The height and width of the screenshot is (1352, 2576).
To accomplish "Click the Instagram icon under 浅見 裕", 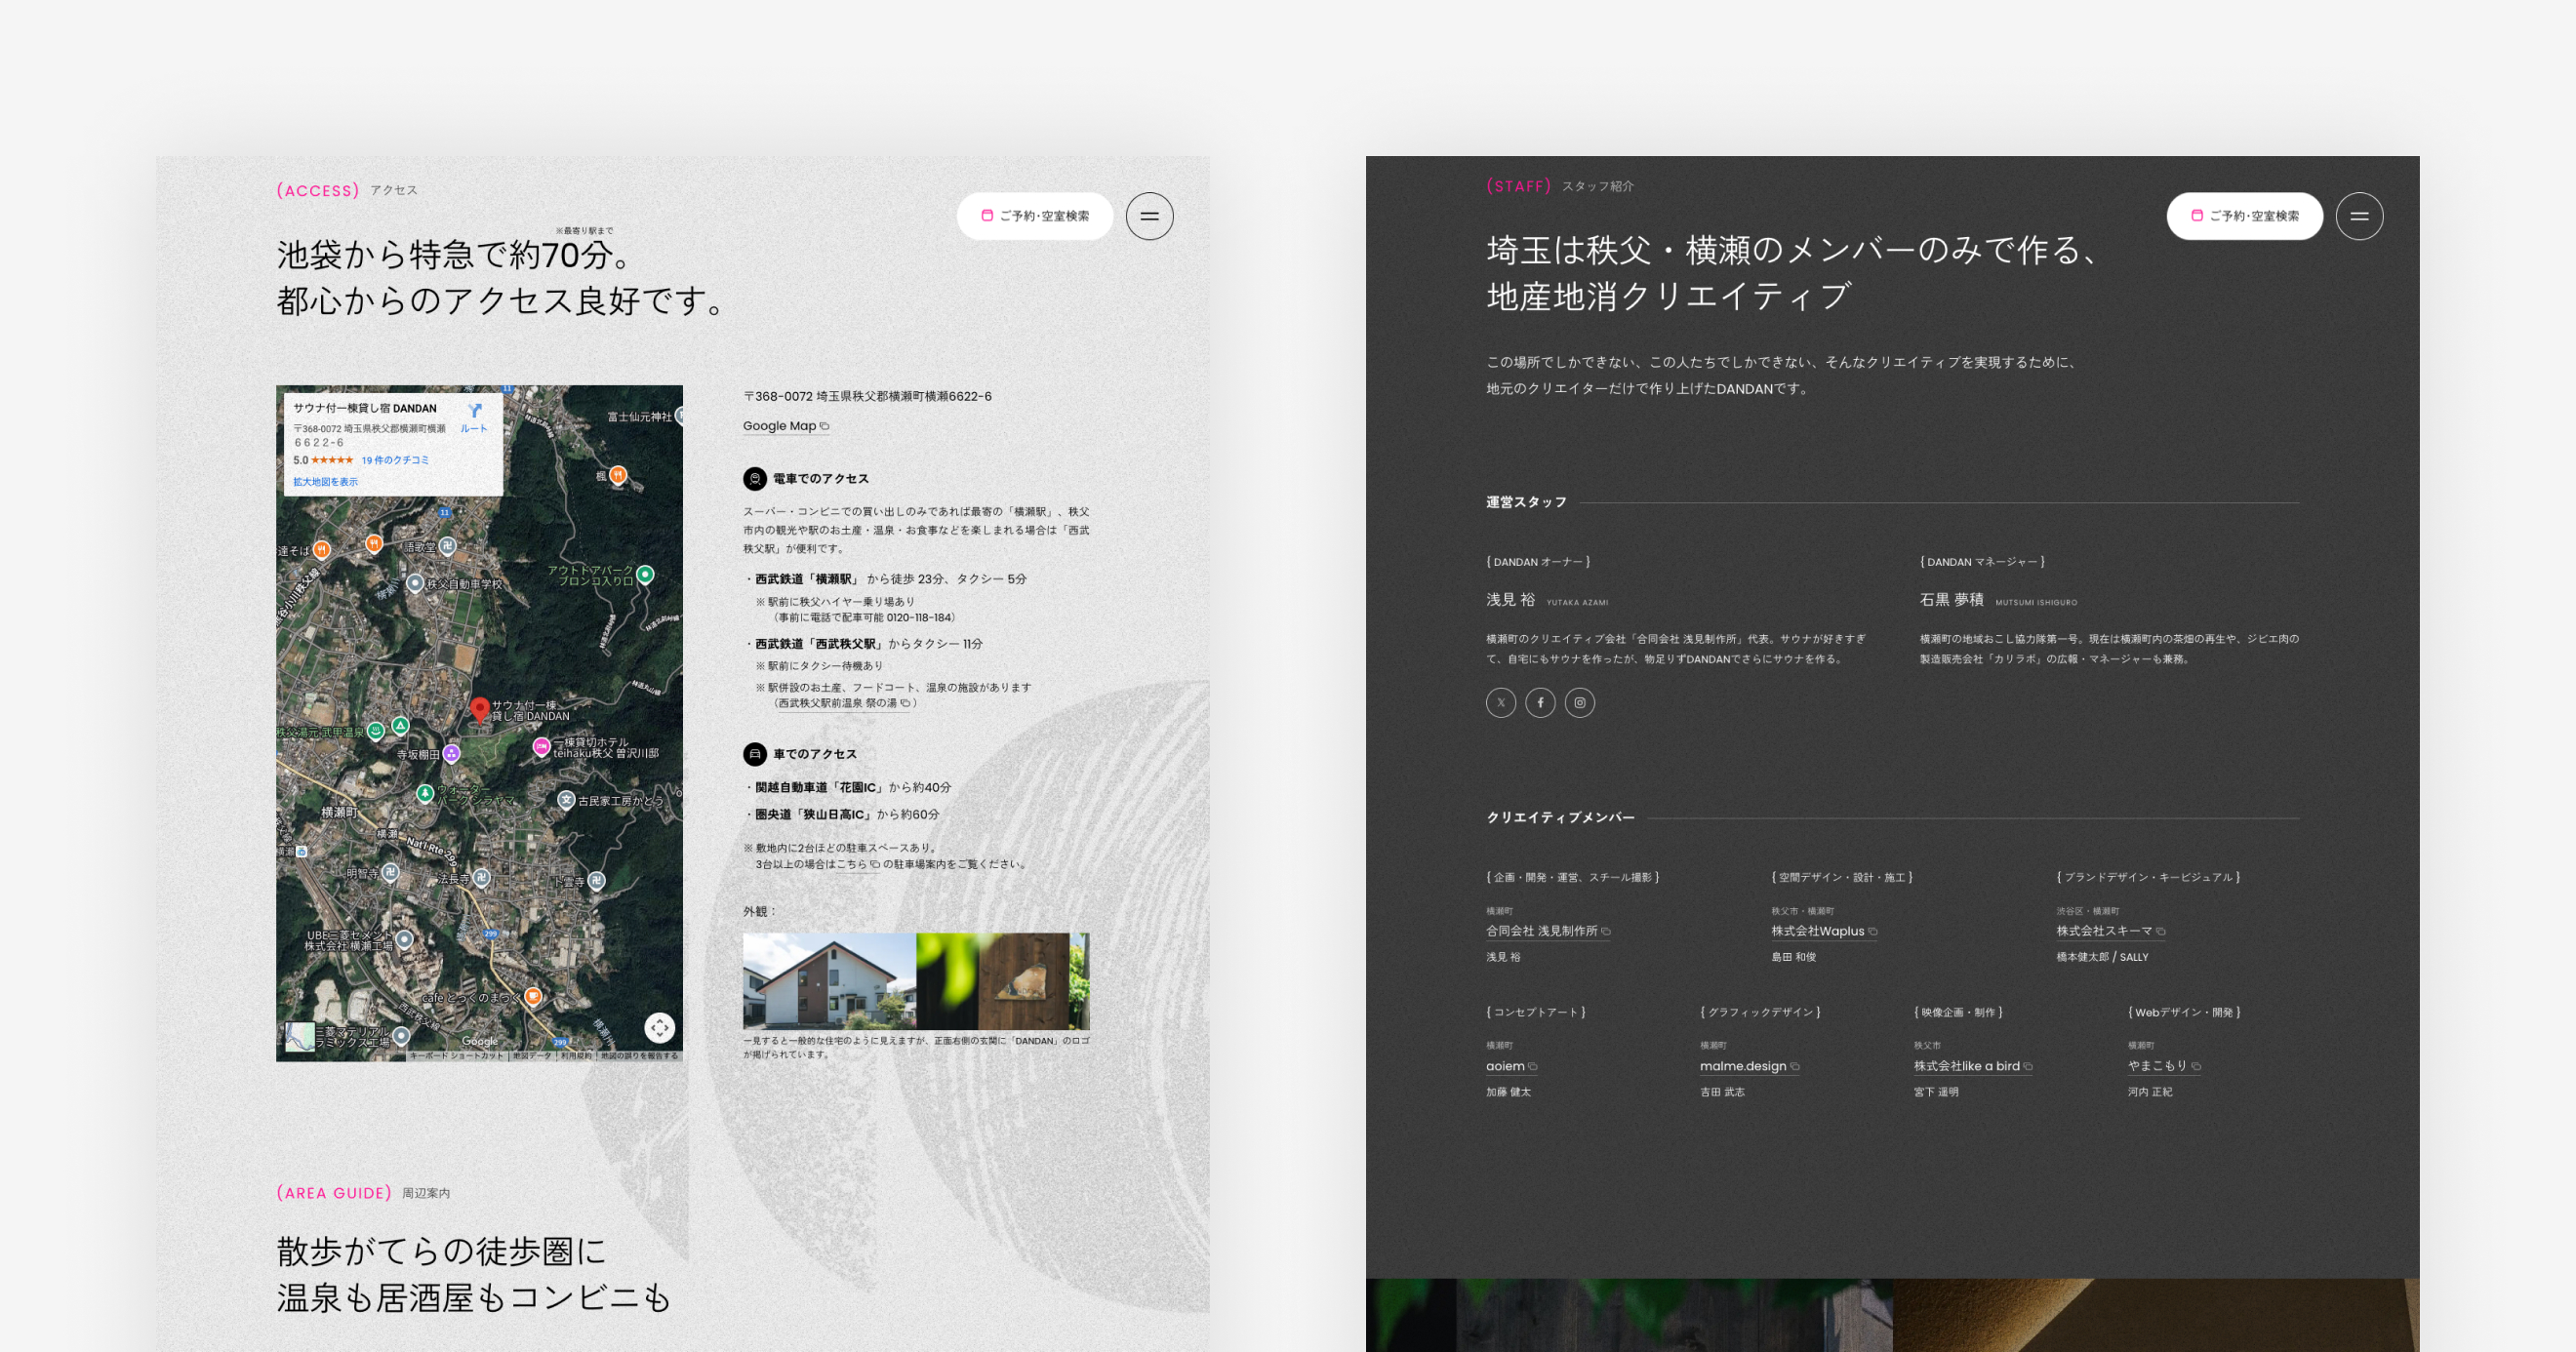I will point(1579,703).
